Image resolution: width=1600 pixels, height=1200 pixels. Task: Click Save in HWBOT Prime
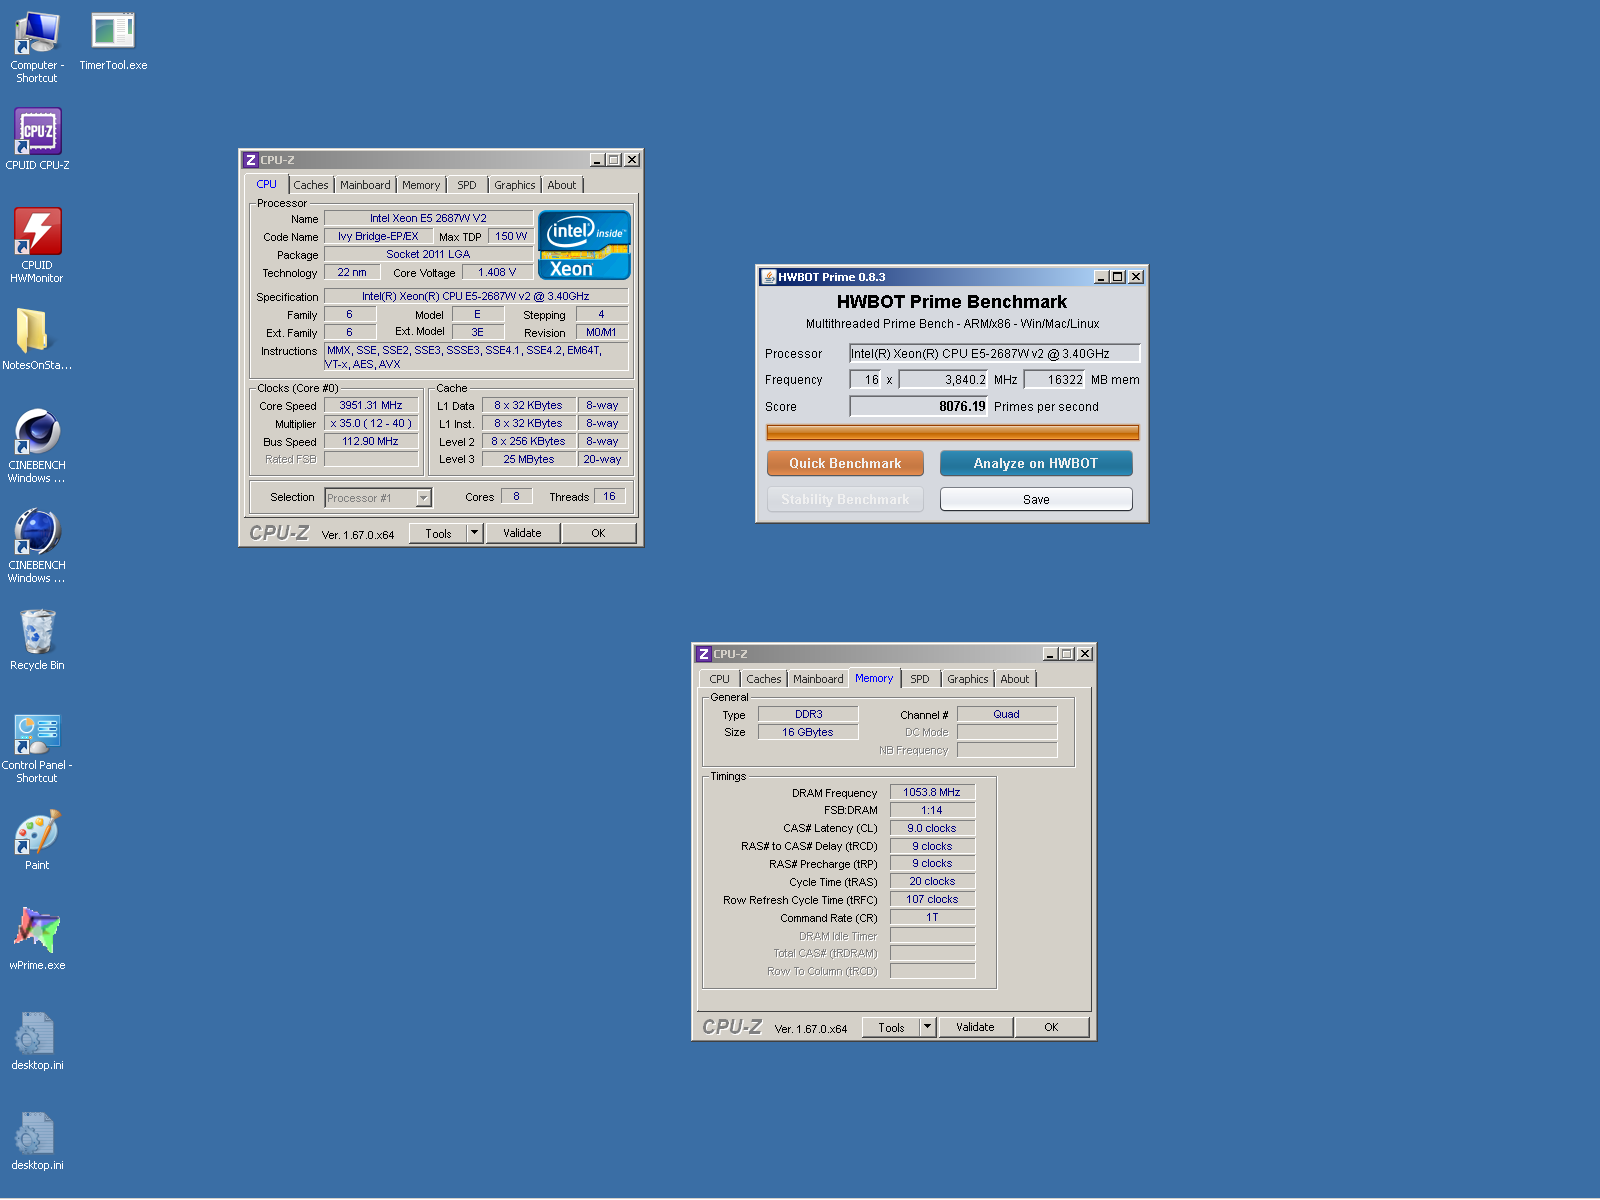[x=1036, y=499]
